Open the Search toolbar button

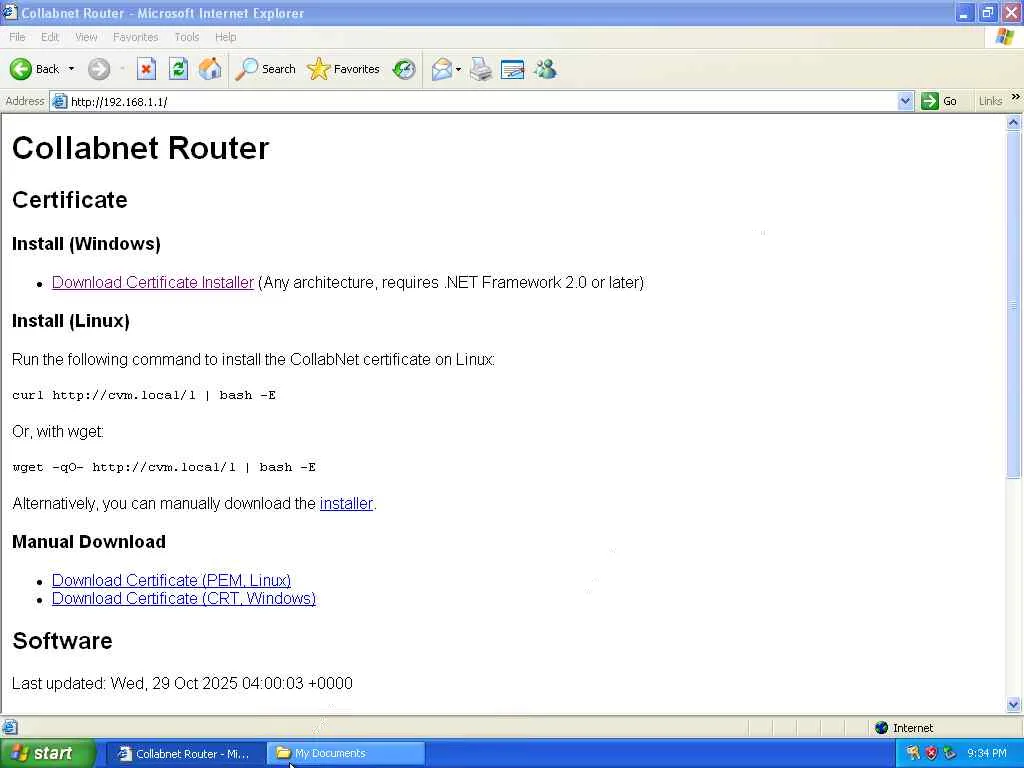[265, 69]
